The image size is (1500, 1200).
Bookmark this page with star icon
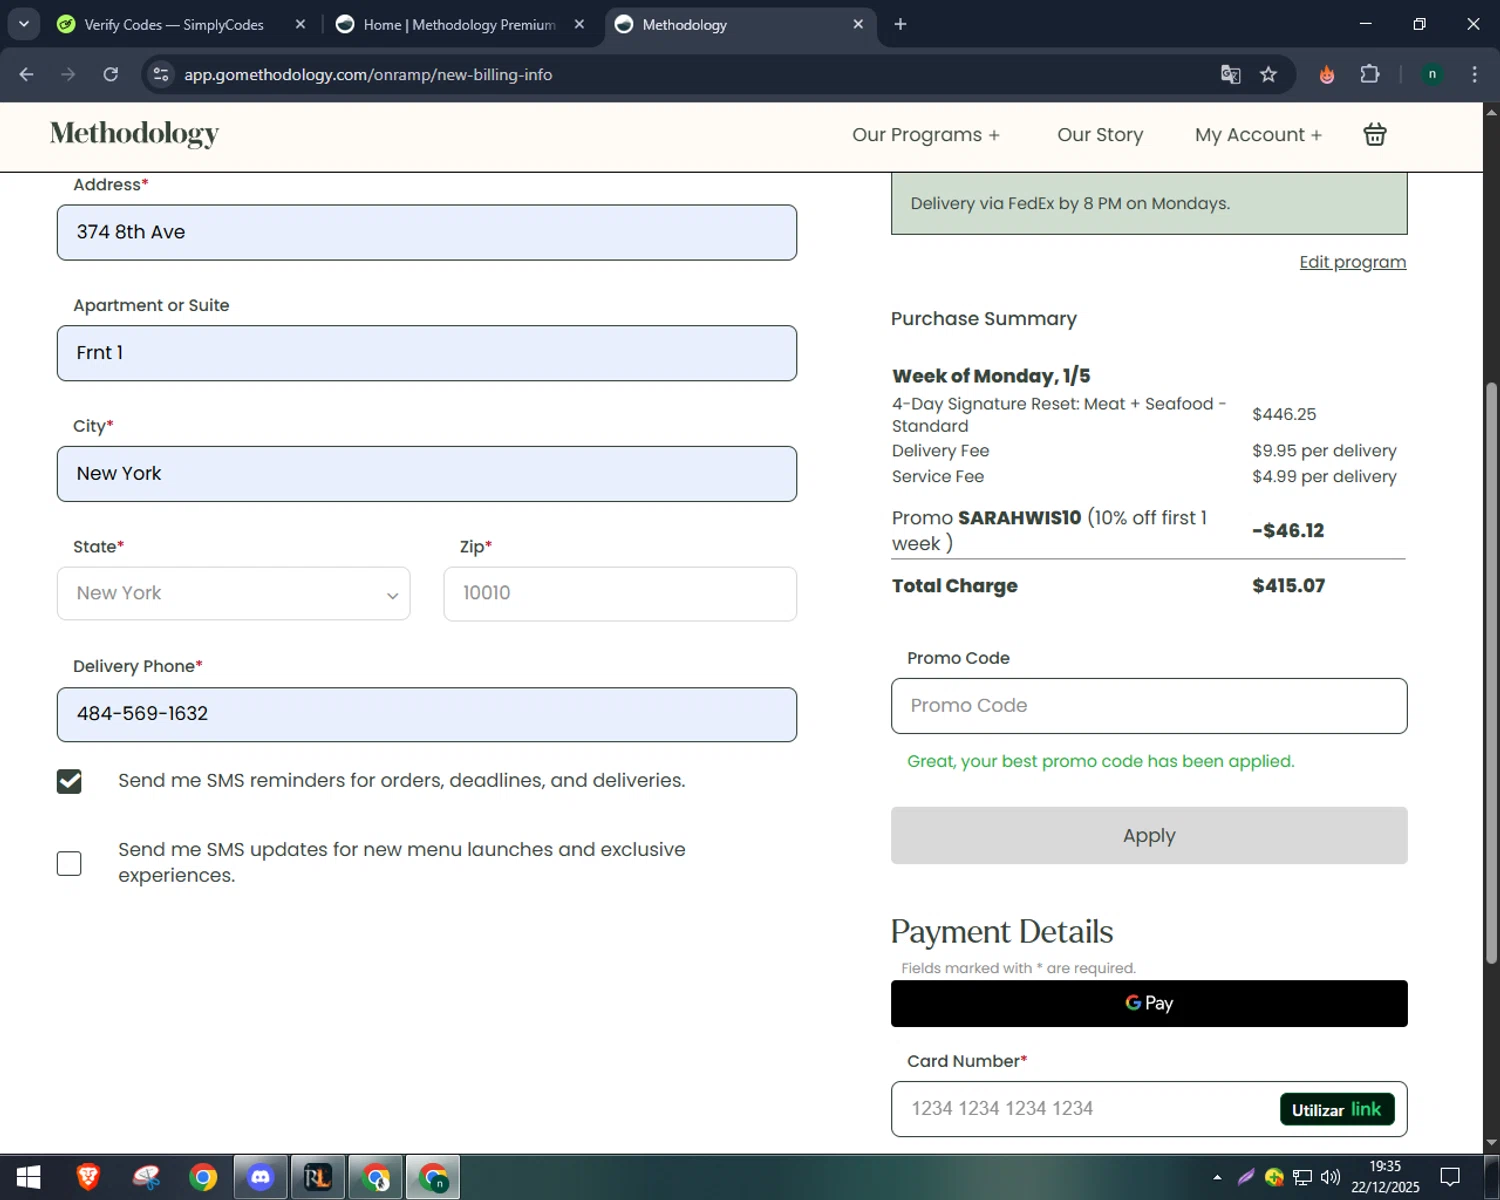point(1268,74)
